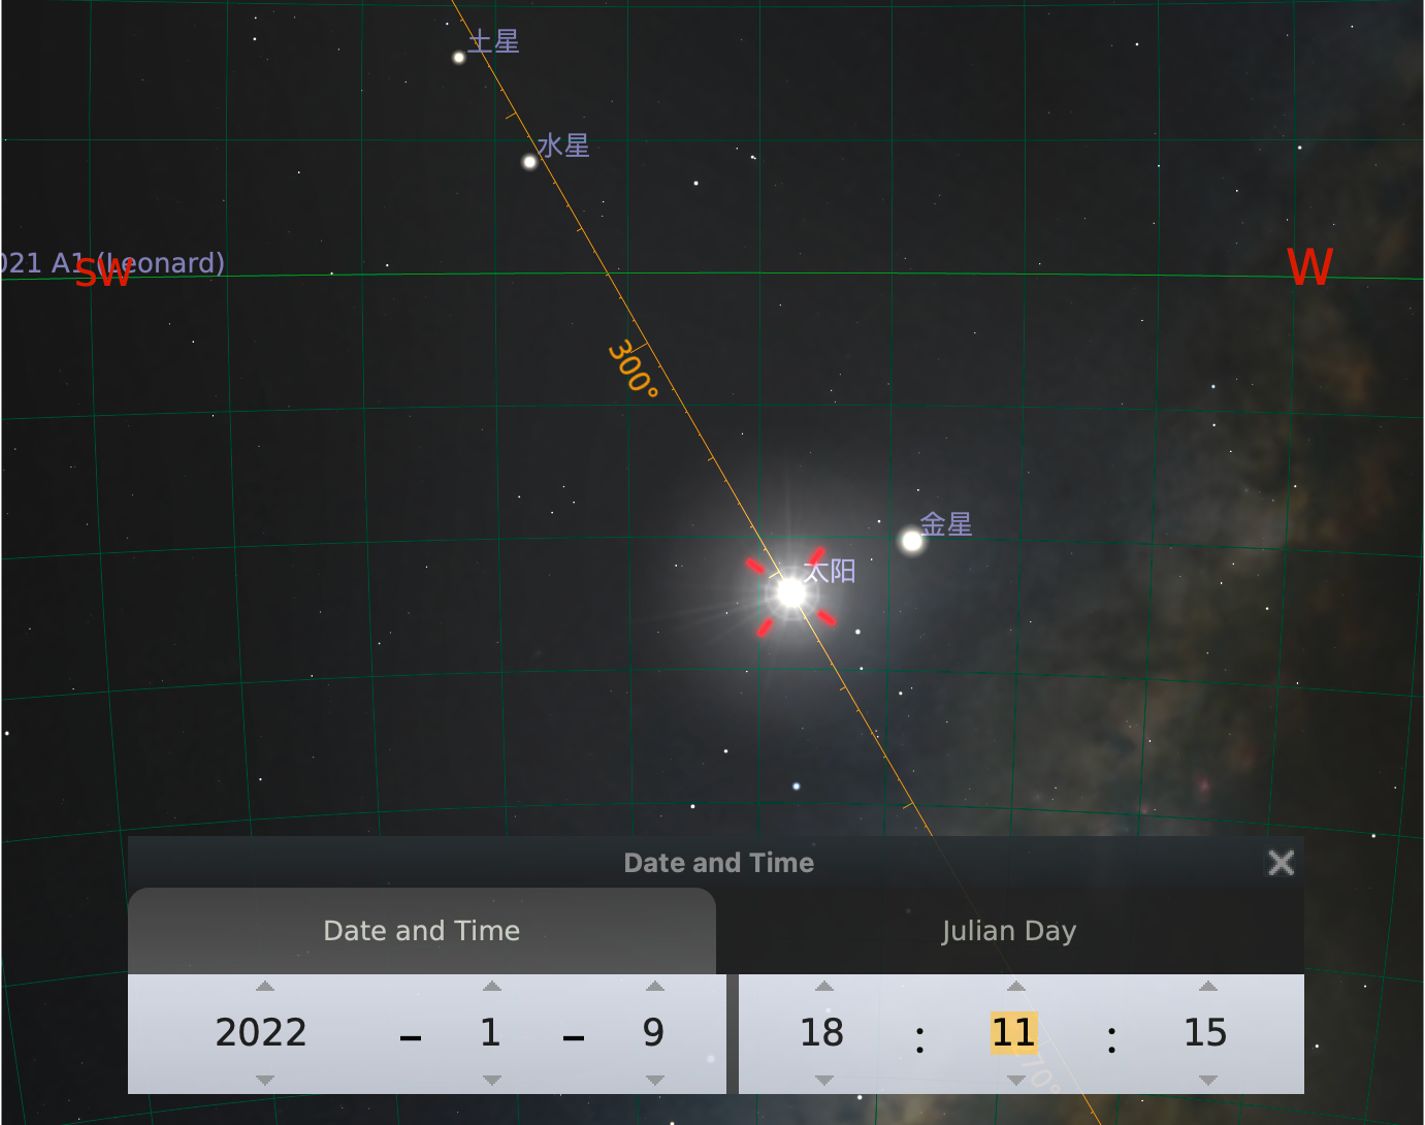Switch to the Julian Day tab

coord(1008,931)
